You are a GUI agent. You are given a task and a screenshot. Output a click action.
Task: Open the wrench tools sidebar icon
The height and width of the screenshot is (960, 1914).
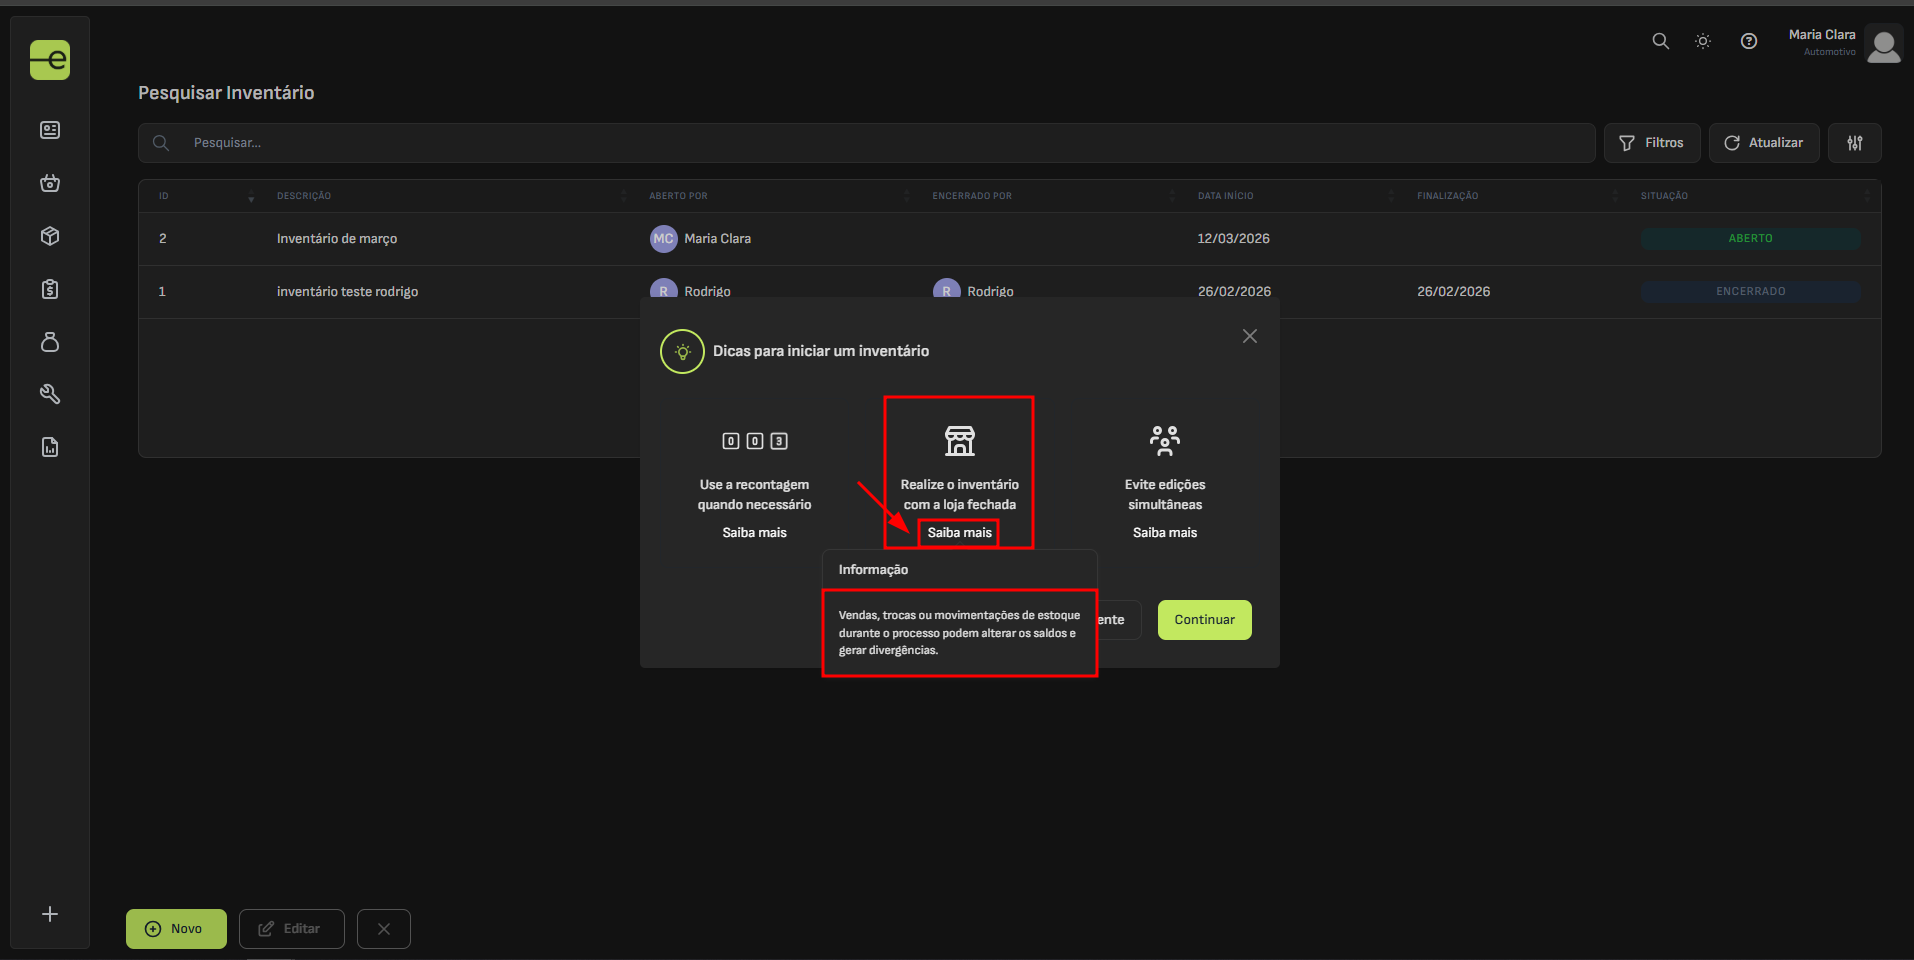click(x=50, y=394)
